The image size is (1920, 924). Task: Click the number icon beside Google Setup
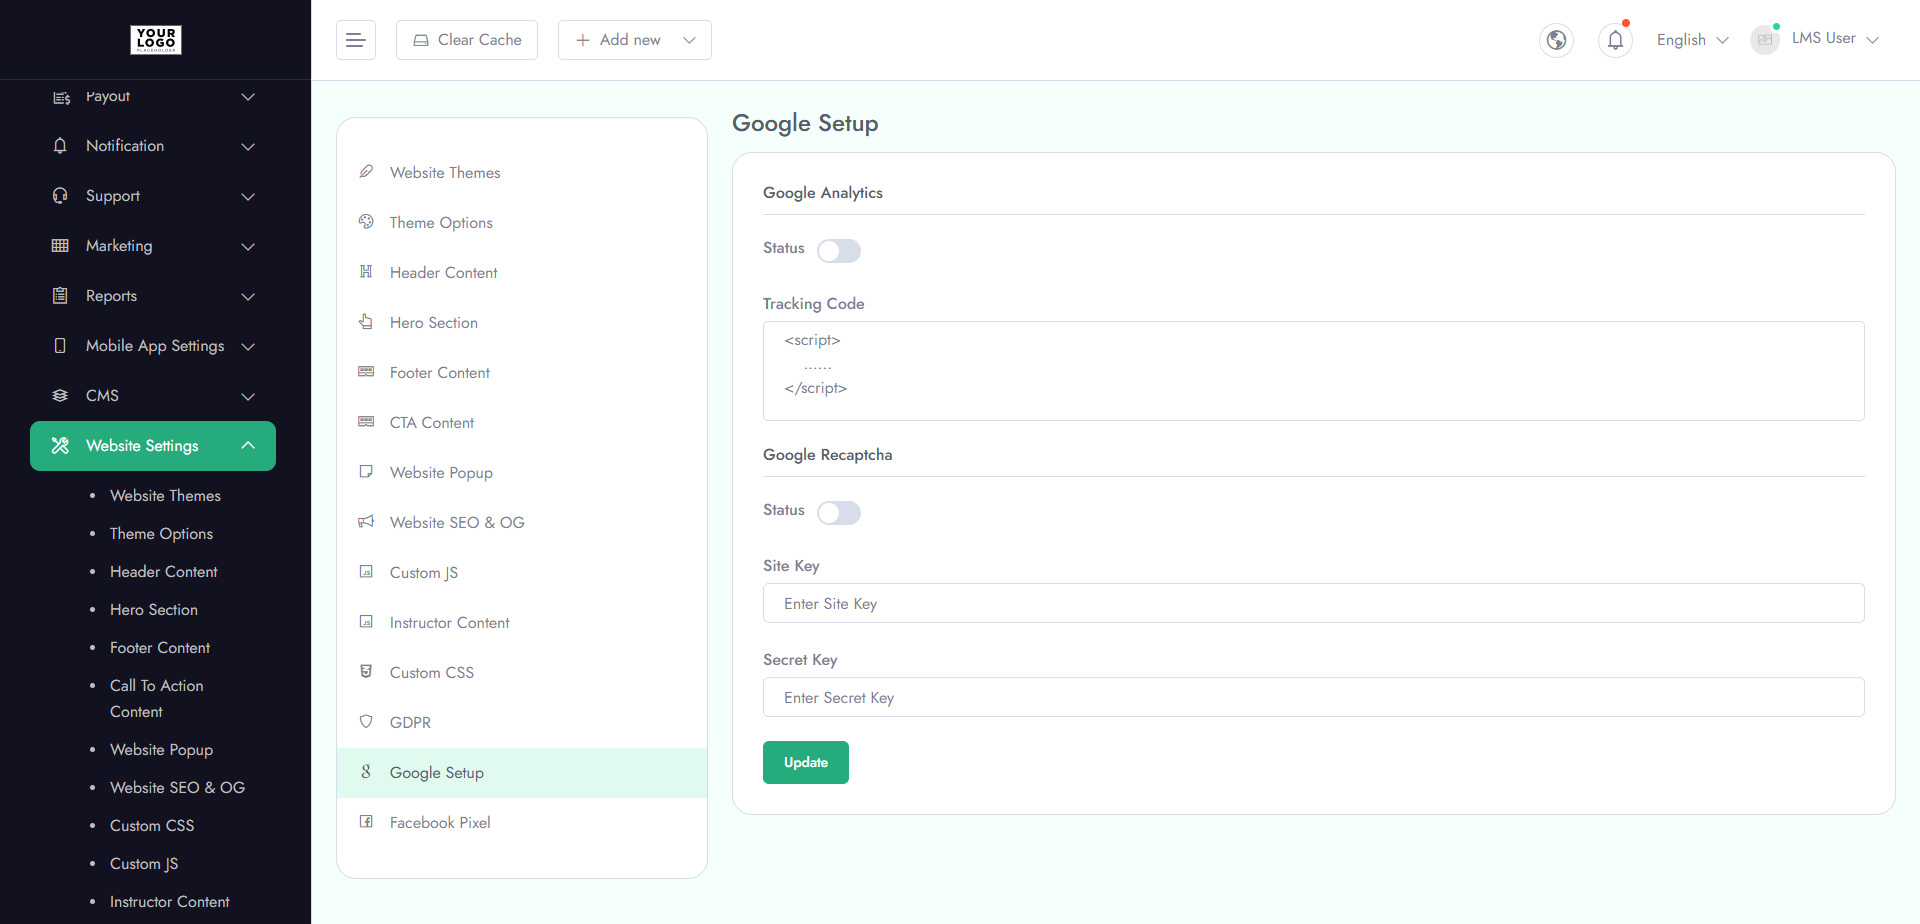(366, 772)
